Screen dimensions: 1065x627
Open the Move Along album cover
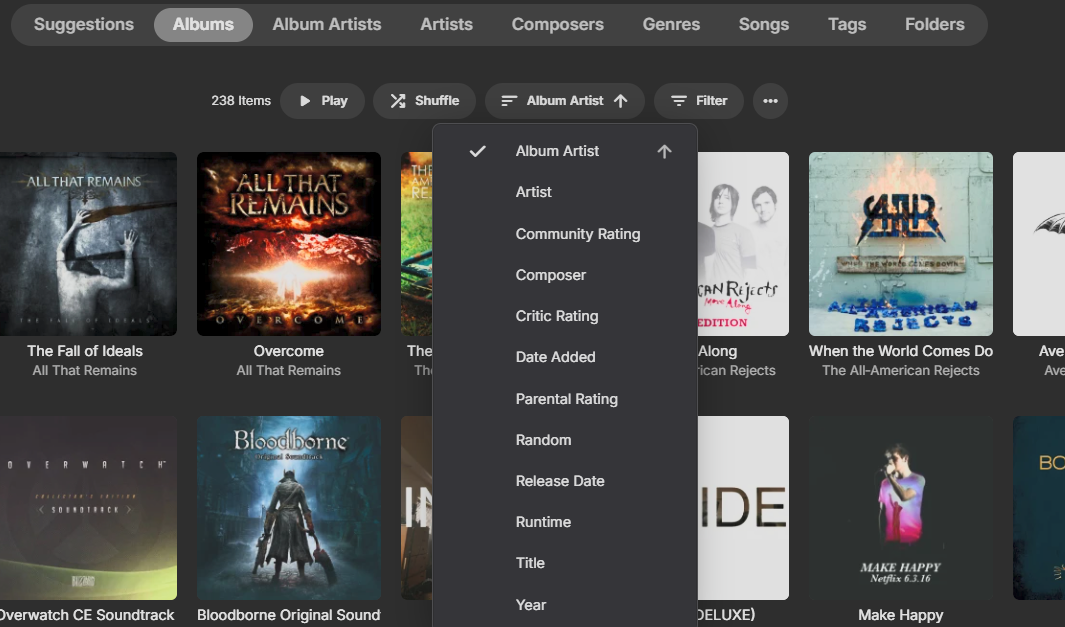pyautogui.click(x=743, y=244)
